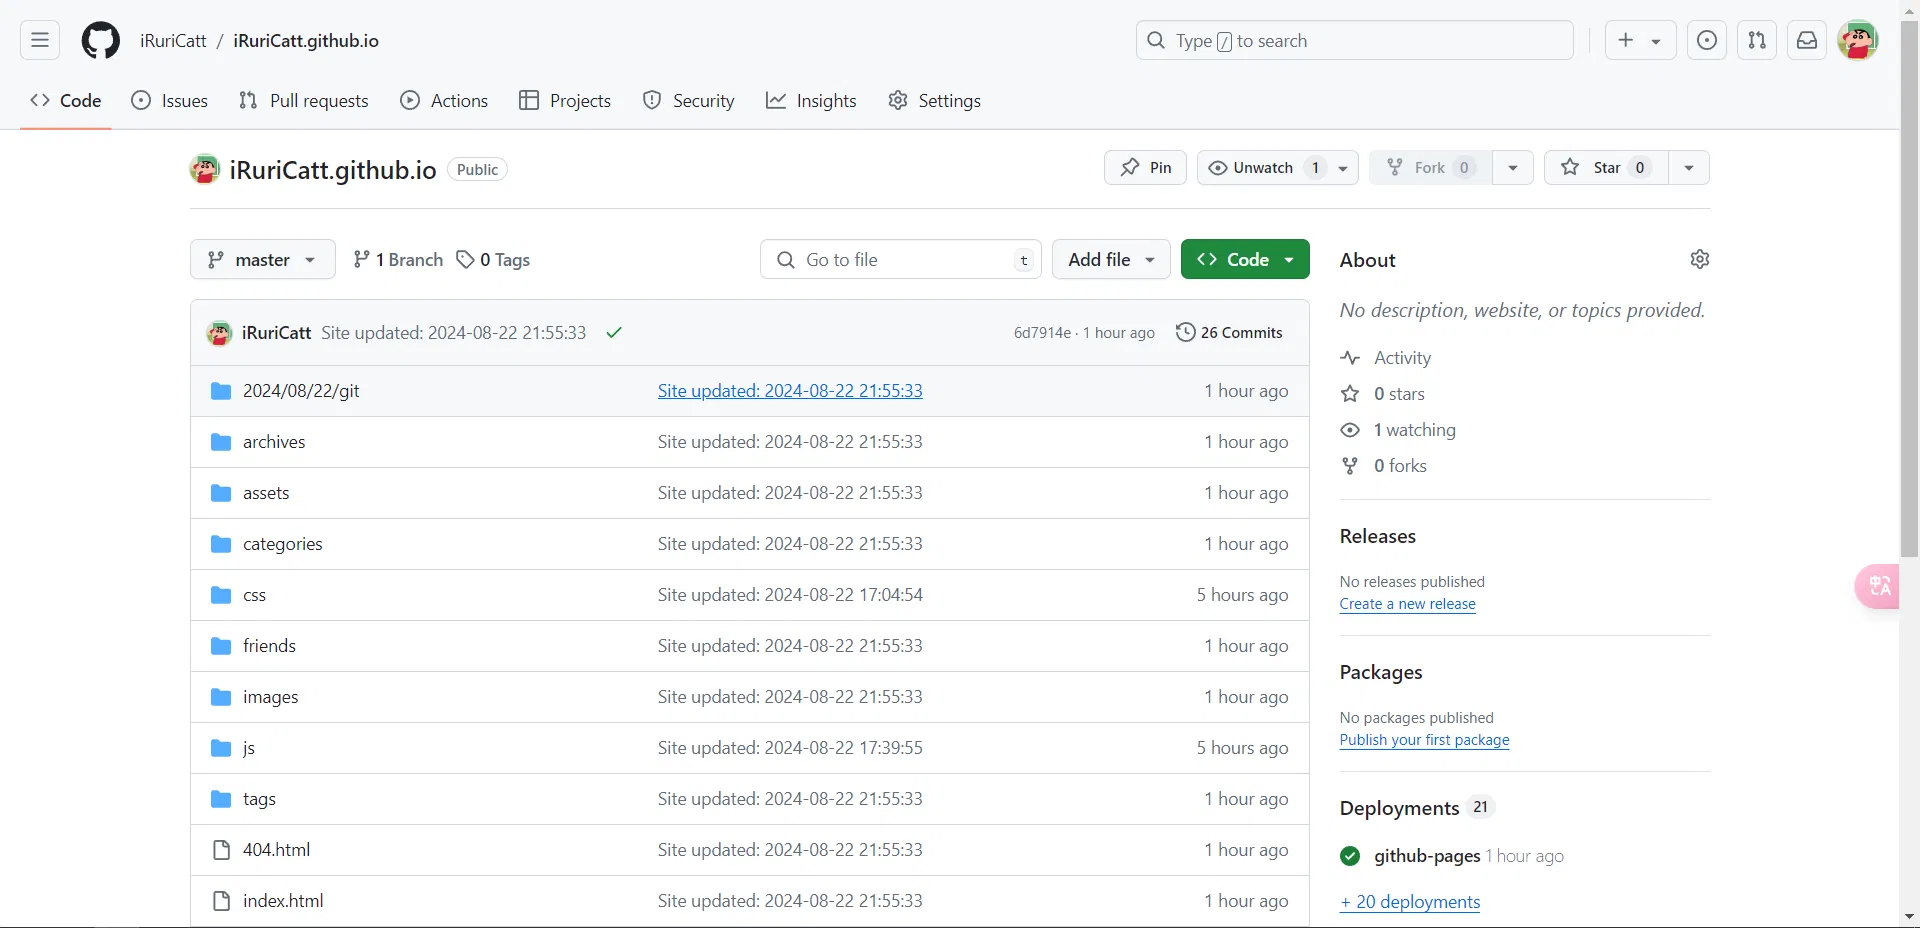This screenshot has width=1920, height=928.
Task: Open the hamburger navigation menu
Action: [40, 41]
